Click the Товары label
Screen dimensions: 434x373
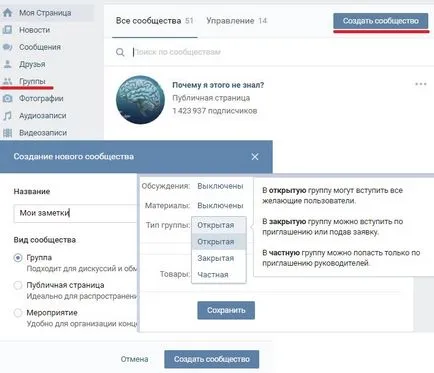tap(175, 274)
